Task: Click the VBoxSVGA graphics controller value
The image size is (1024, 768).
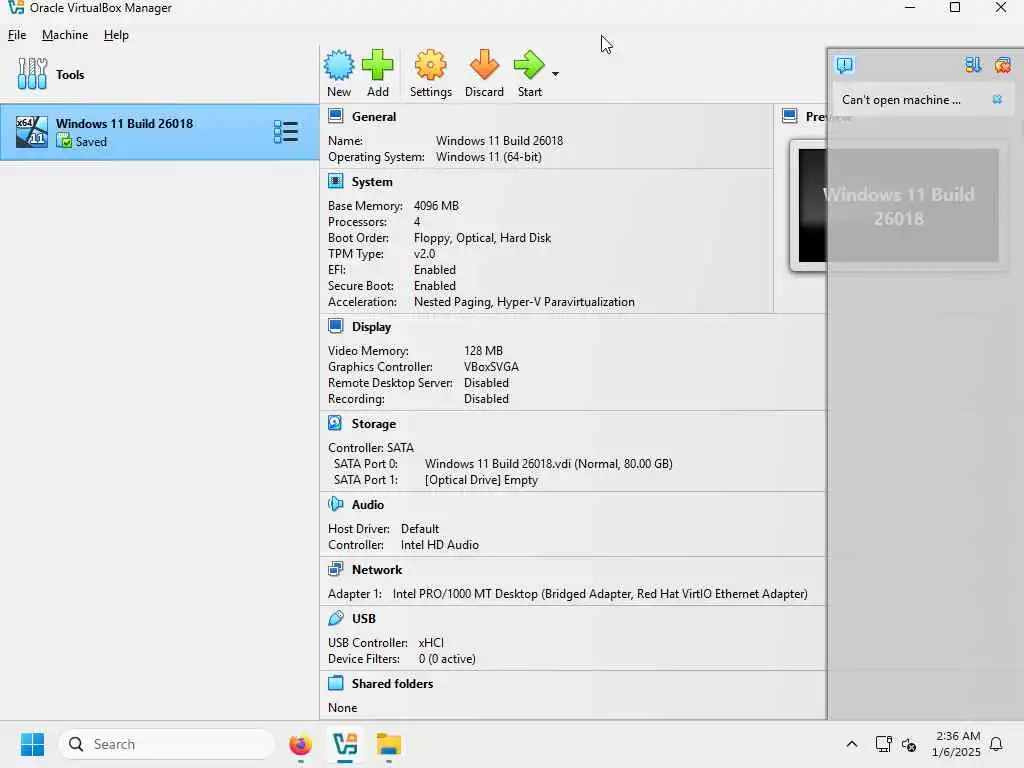Action: pos(491,367)
